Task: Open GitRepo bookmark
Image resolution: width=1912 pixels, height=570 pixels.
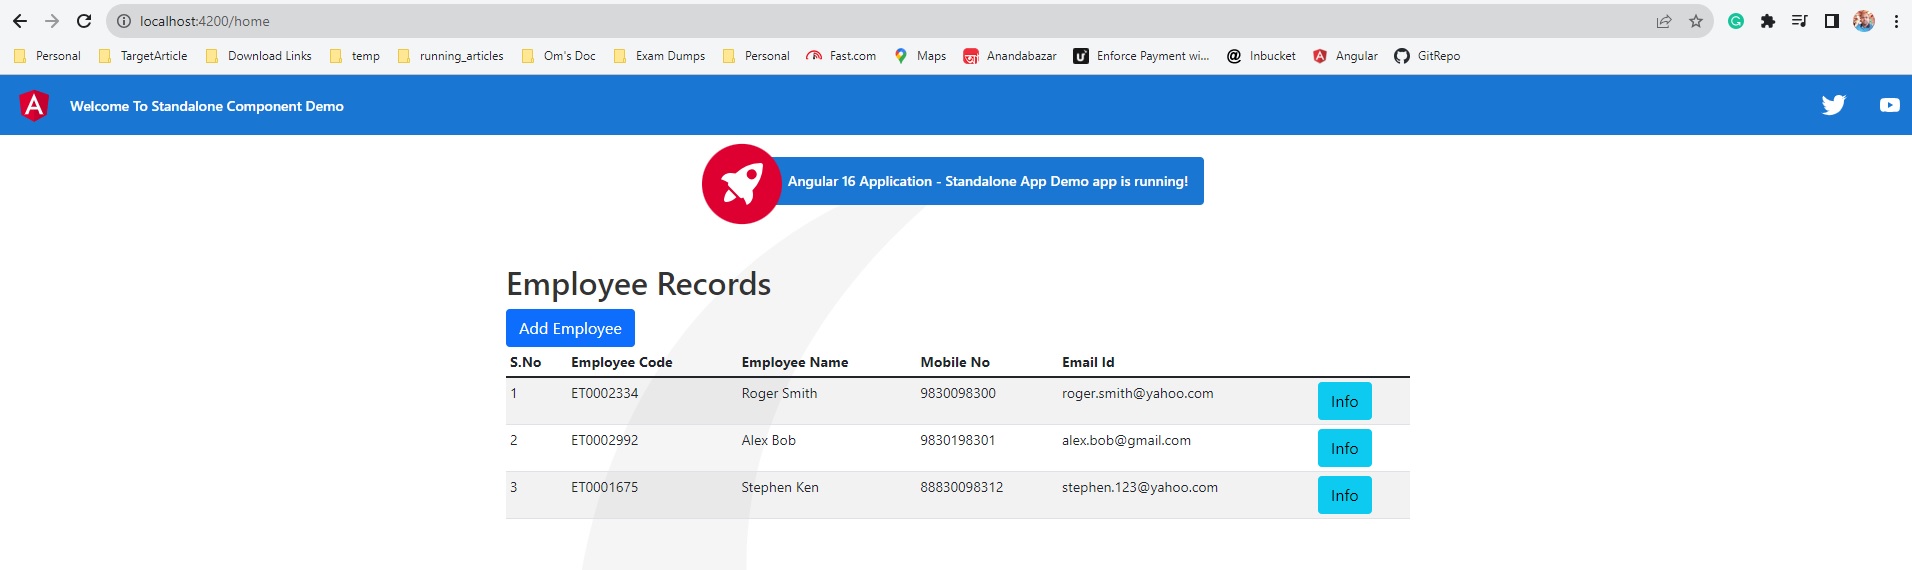Action: (1427, 56)
